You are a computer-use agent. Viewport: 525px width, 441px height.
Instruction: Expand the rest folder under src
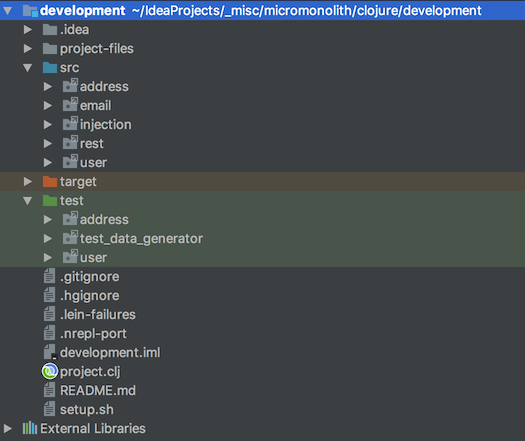click(x=48, y=144)
